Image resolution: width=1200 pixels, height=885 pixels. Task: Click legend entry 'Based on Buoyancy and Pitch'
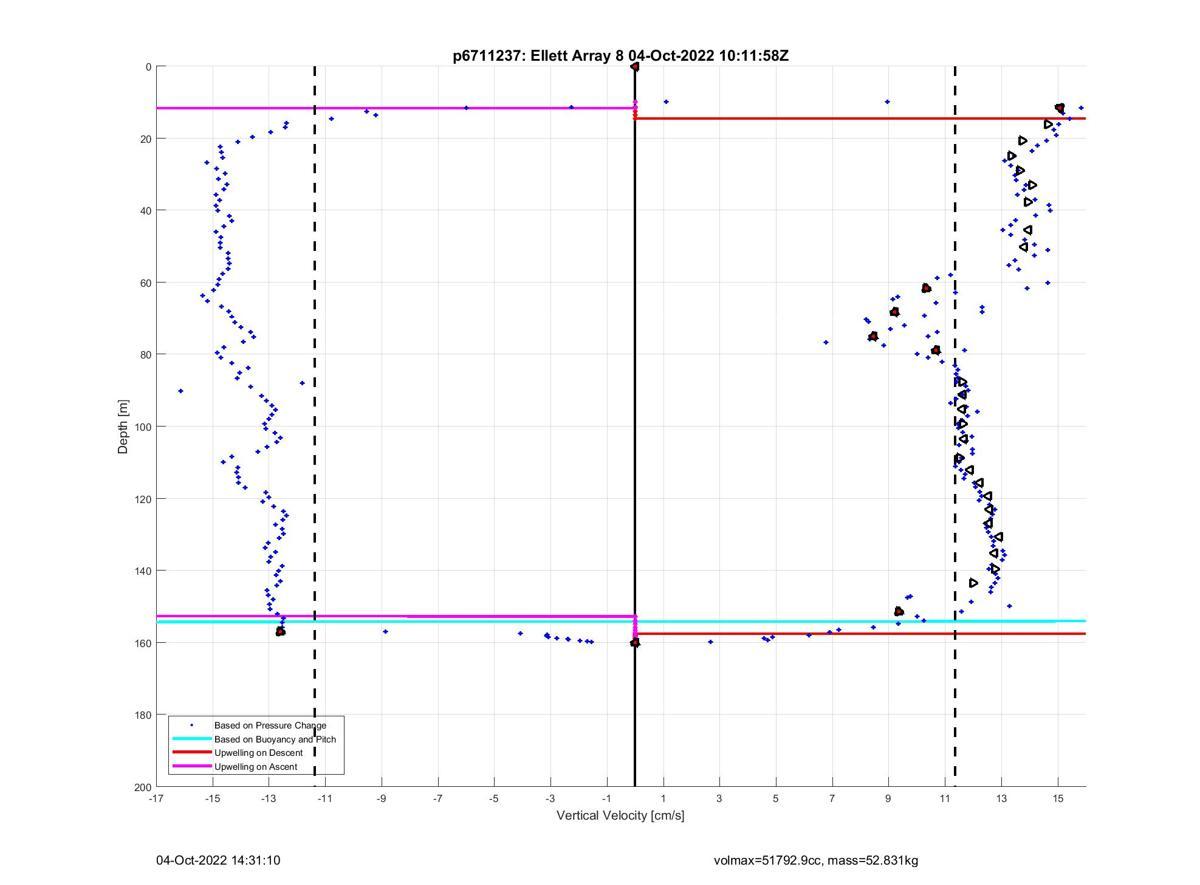tap(276, 739)
